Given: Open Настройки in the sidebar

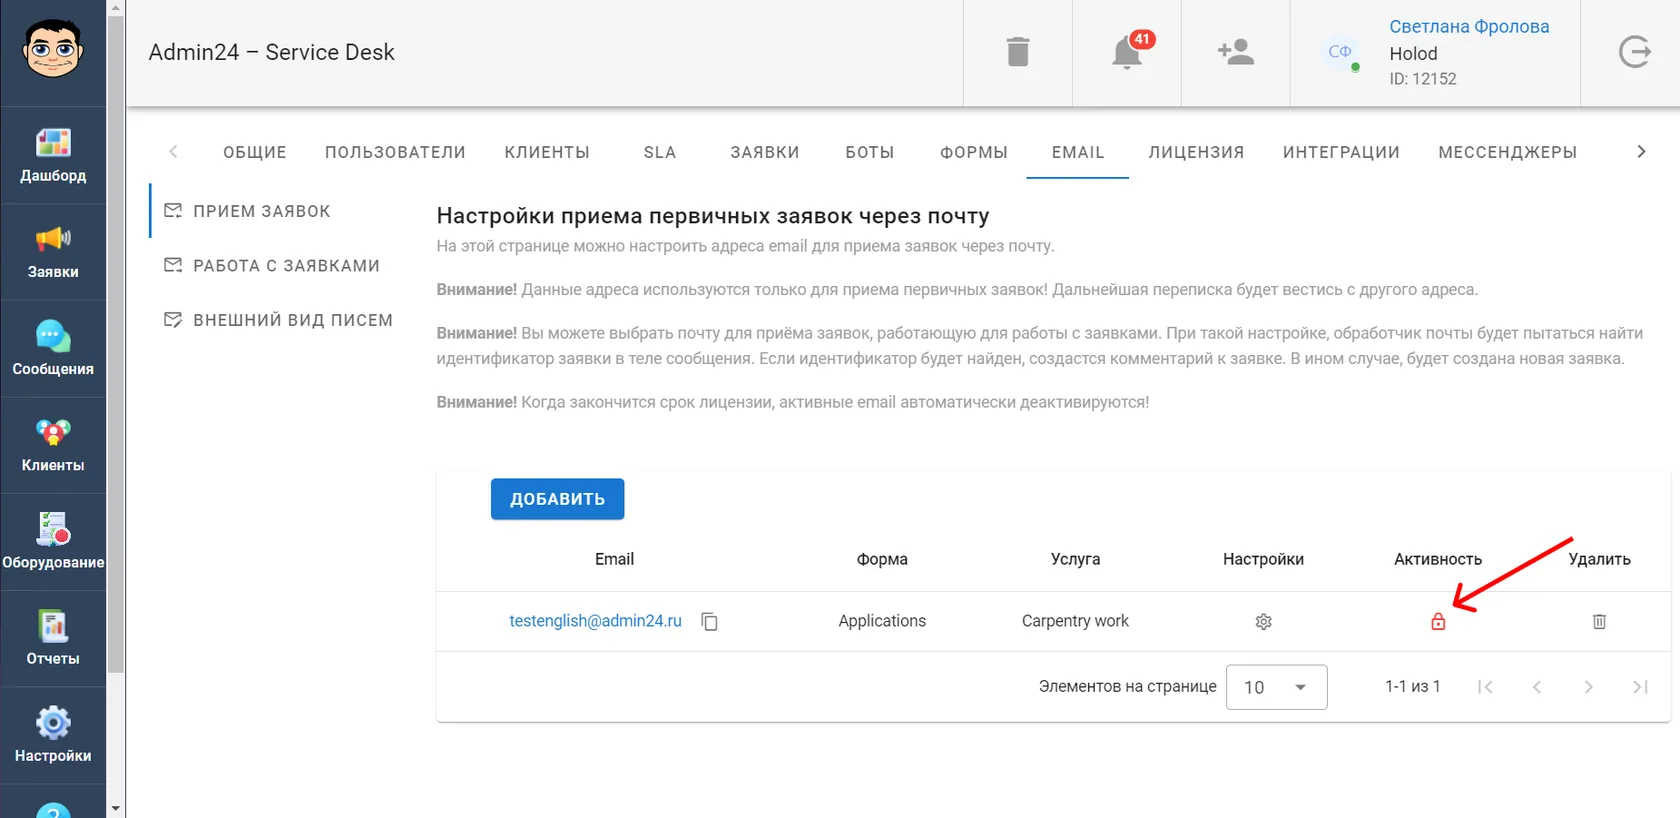Looking at the screenshot, I should 53,735.
